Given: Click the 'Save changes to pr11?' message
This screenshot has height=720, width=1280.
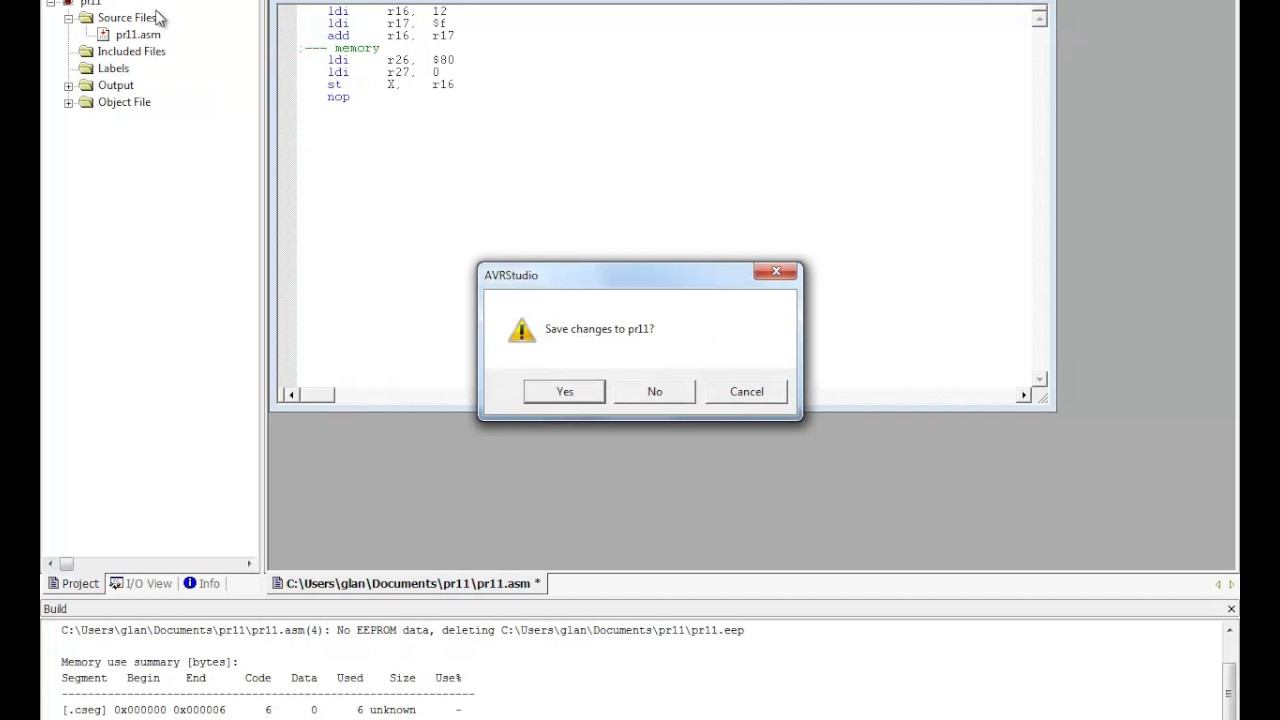Looking at the screenshot, I should pyautogui.click(x=599, y=329).
